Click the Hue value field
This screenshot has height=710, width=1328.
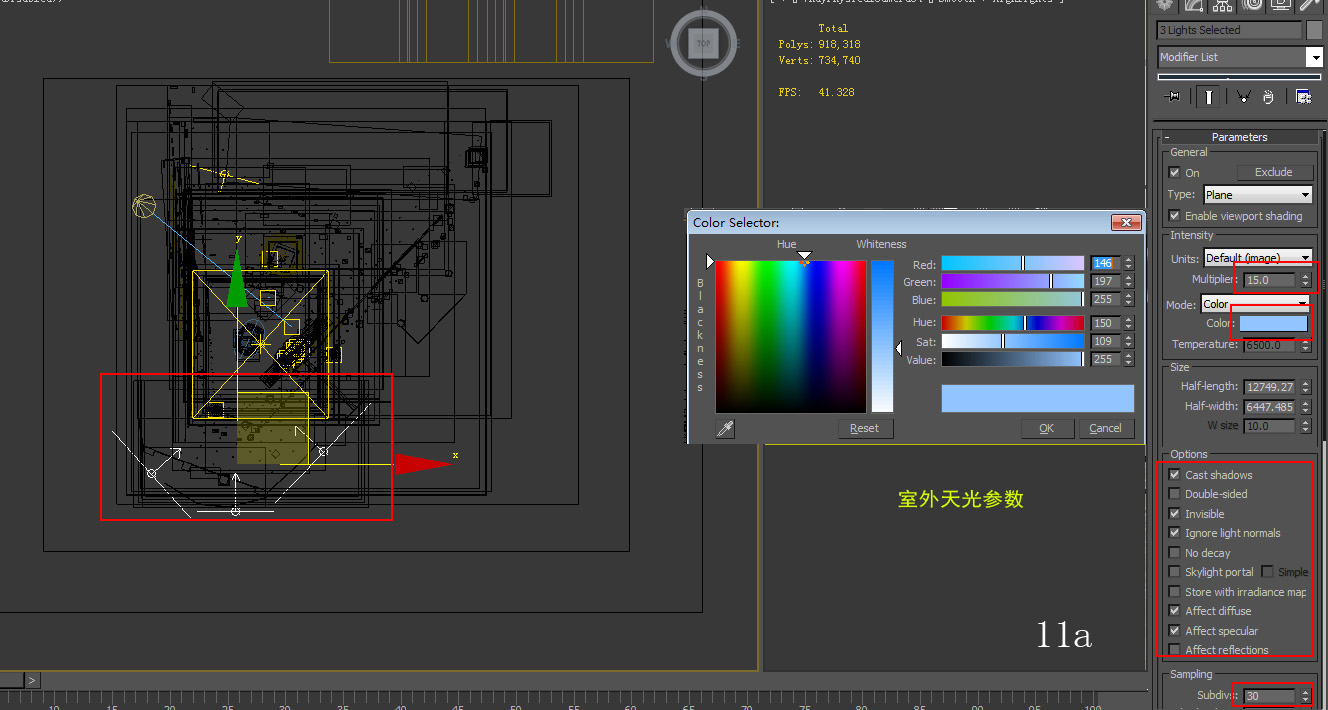1105,323
